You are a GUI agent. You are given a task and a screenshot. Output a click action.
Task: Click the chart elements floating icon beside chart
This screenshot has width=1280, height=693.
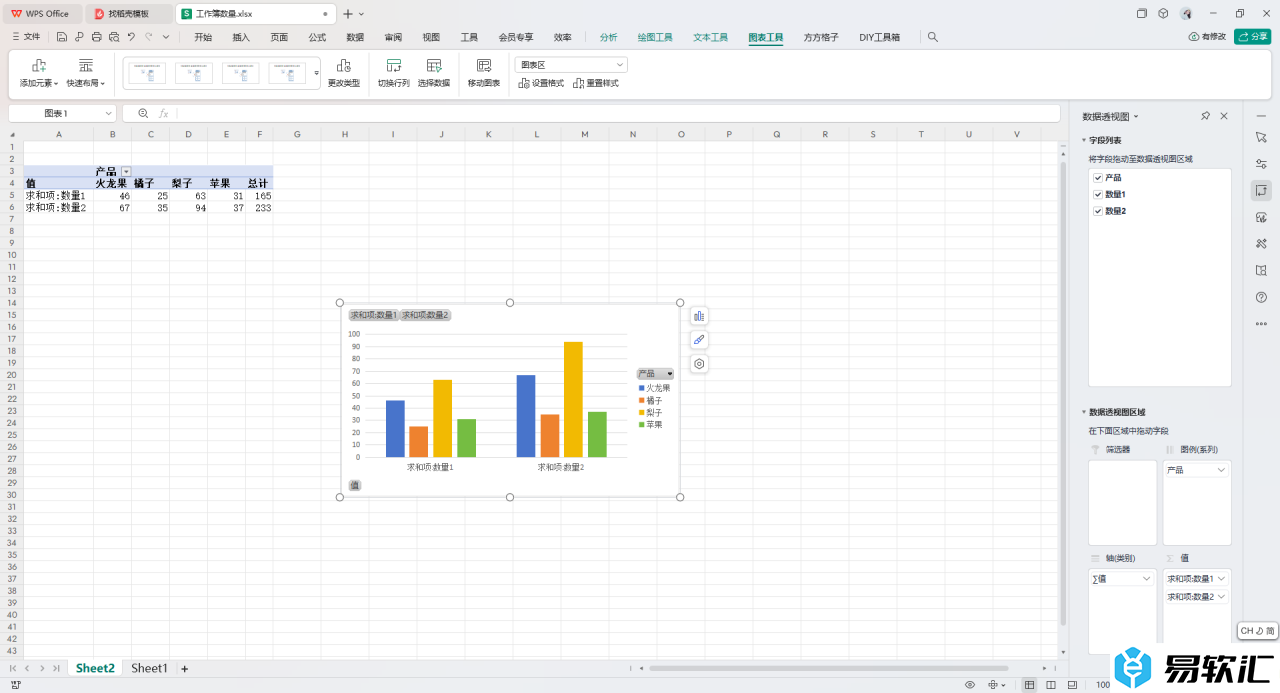coord(699,316)
